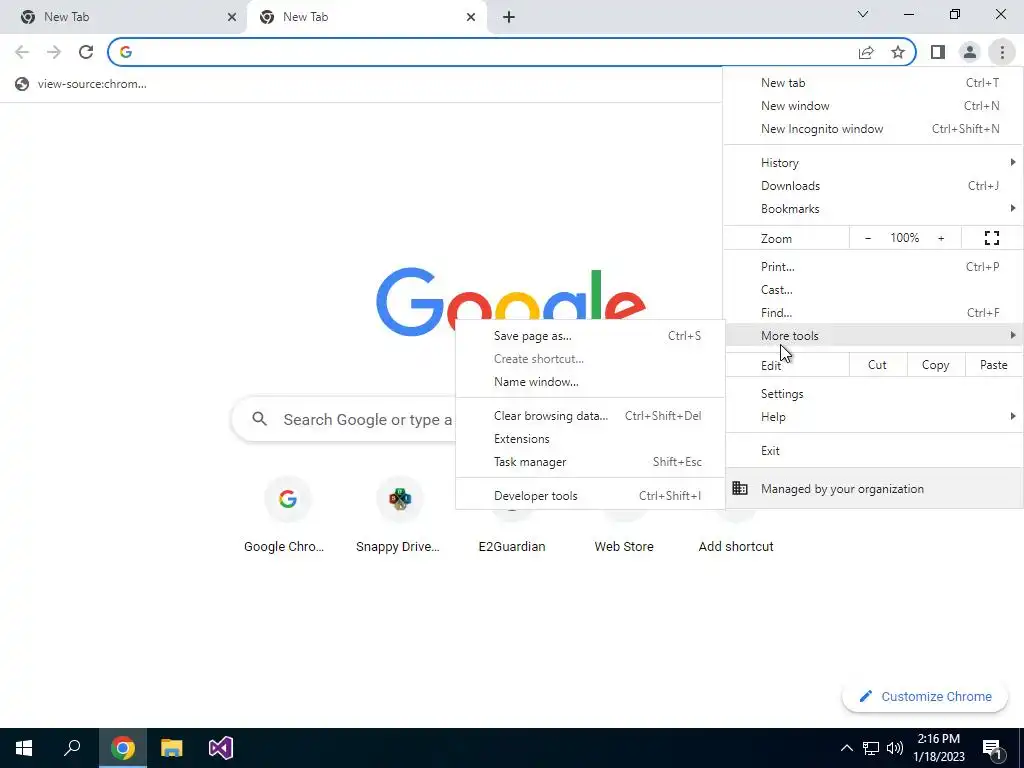Click the three-dot Chrome menu icon

click(x=1002, y=52)
